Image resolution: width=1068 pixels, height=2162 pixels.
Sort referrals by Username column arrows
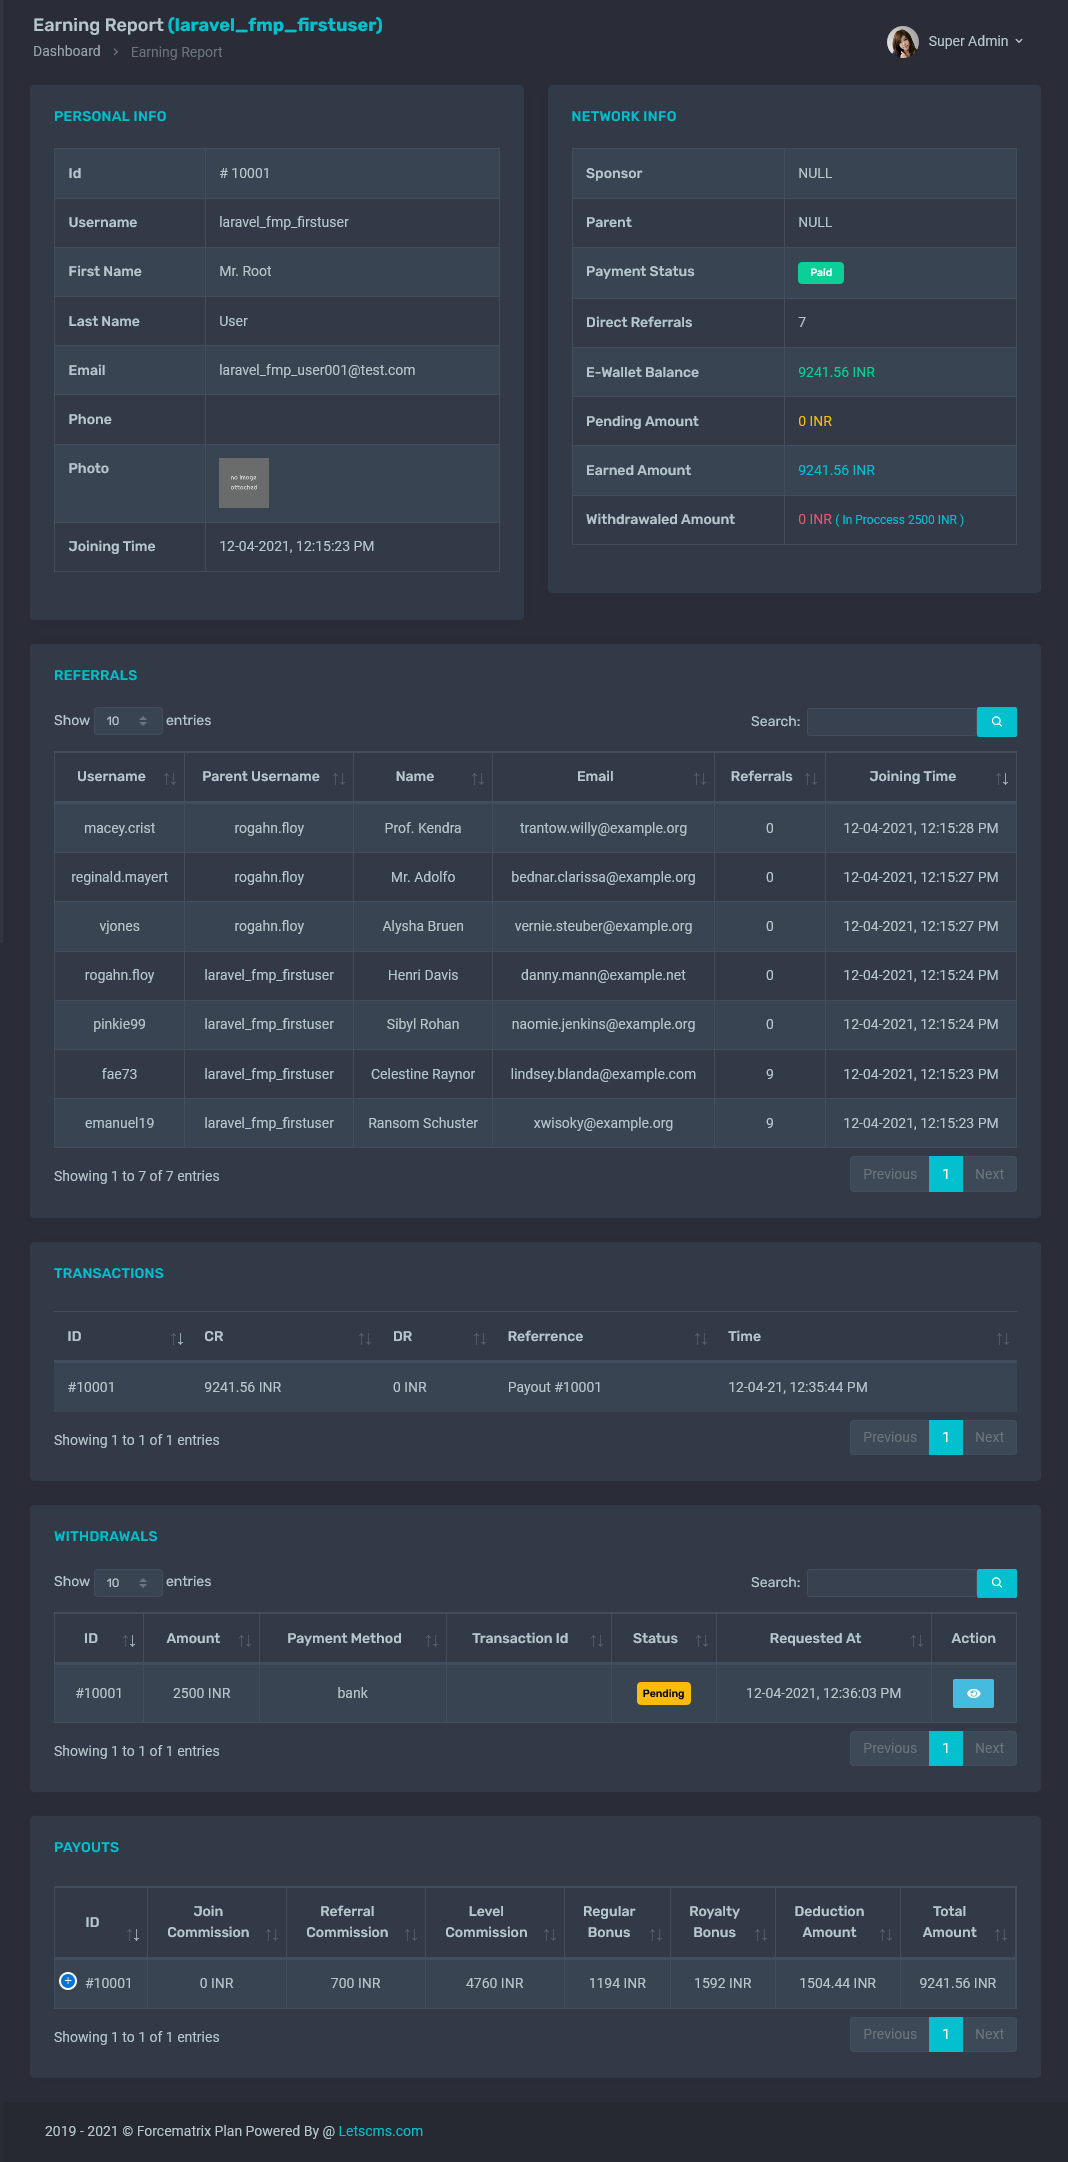[170, 778]
